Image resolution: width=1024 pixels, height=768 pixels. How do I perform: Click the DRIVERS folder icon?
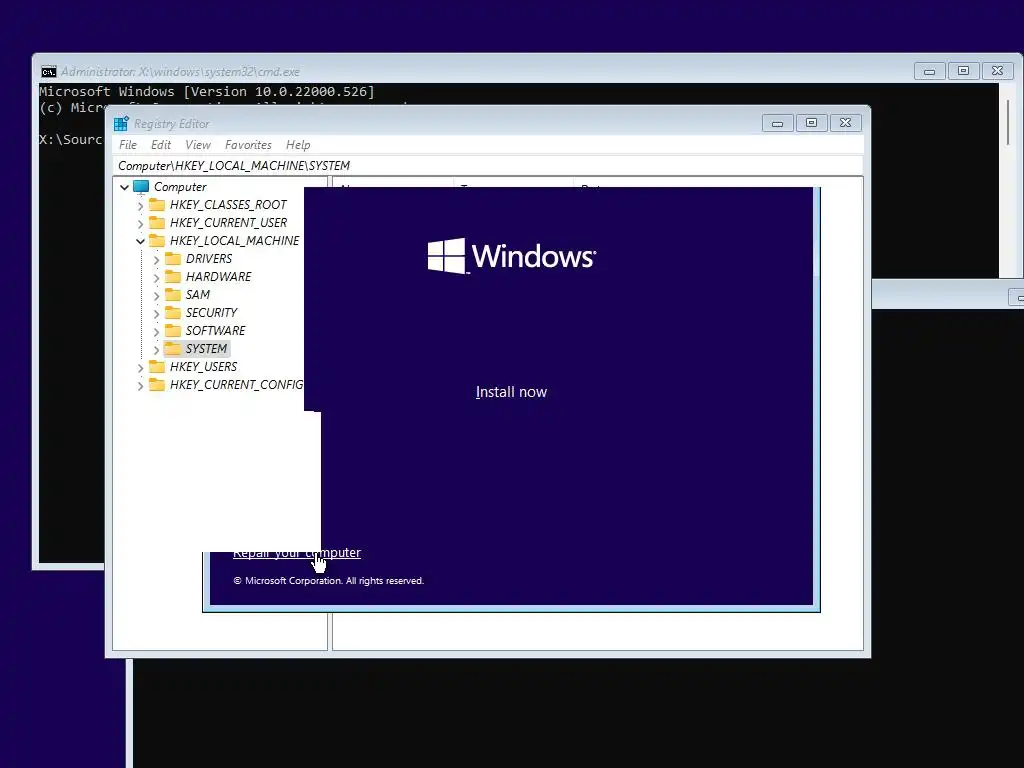[x=172, y=259]
